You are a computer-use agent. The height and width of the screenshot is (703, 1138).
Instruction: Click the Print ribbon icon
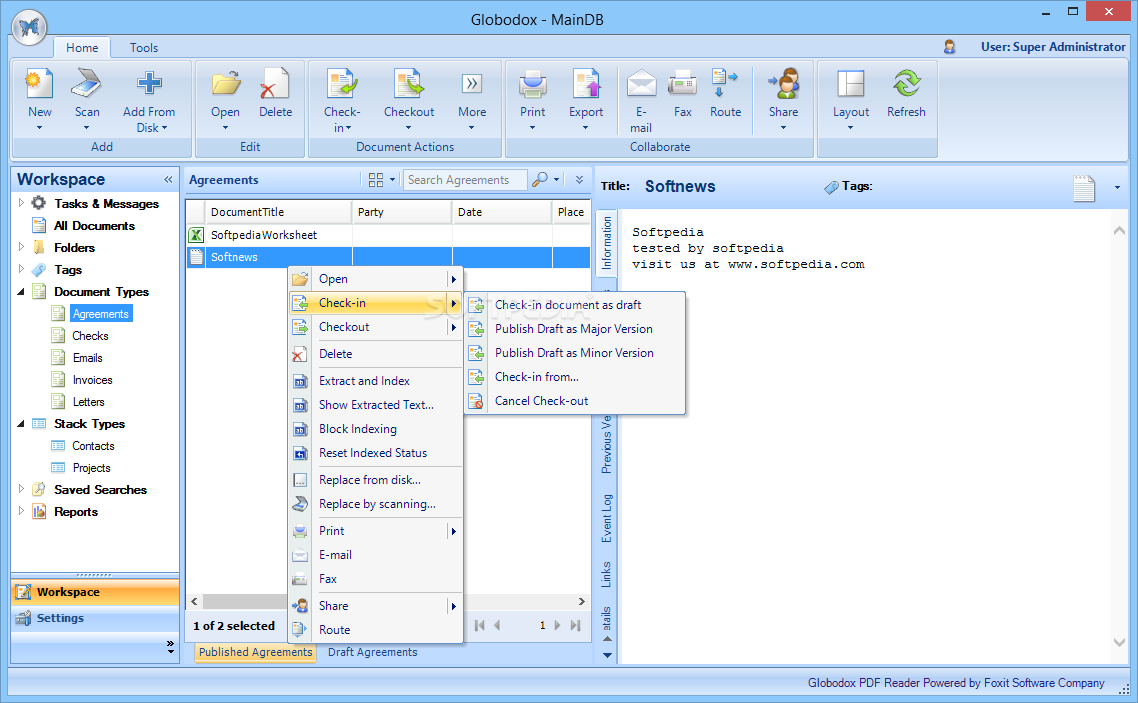click(x=533, y=84)
